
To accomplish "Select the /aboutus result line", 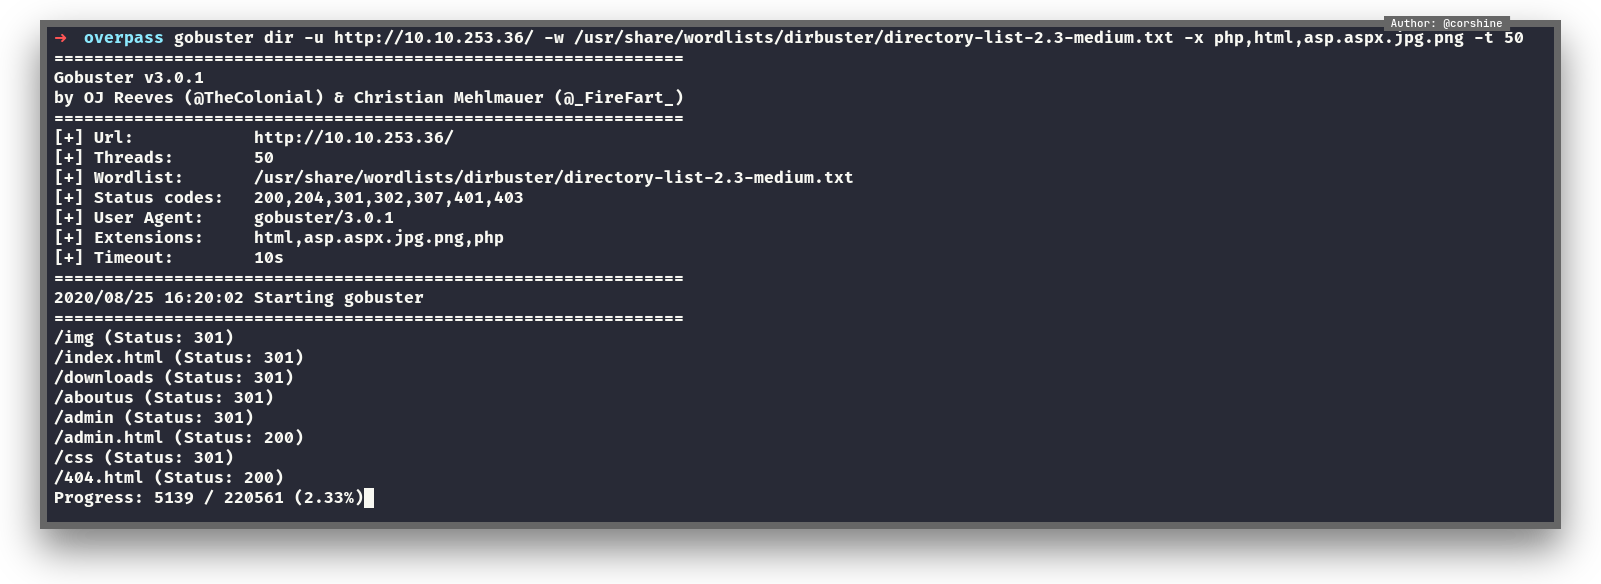I will 163,398.
